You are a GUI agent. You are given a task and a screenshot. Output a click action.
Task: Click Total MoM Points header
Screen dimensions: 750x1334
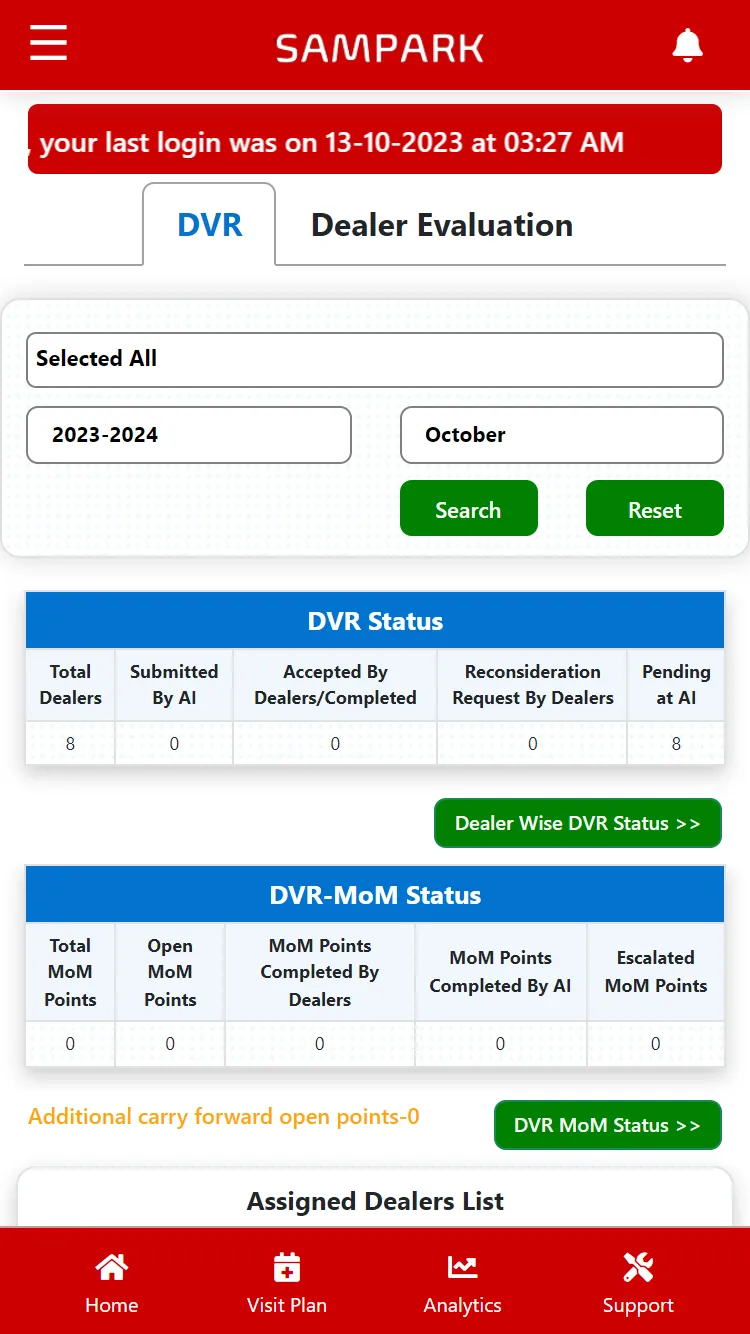[70, 972]
